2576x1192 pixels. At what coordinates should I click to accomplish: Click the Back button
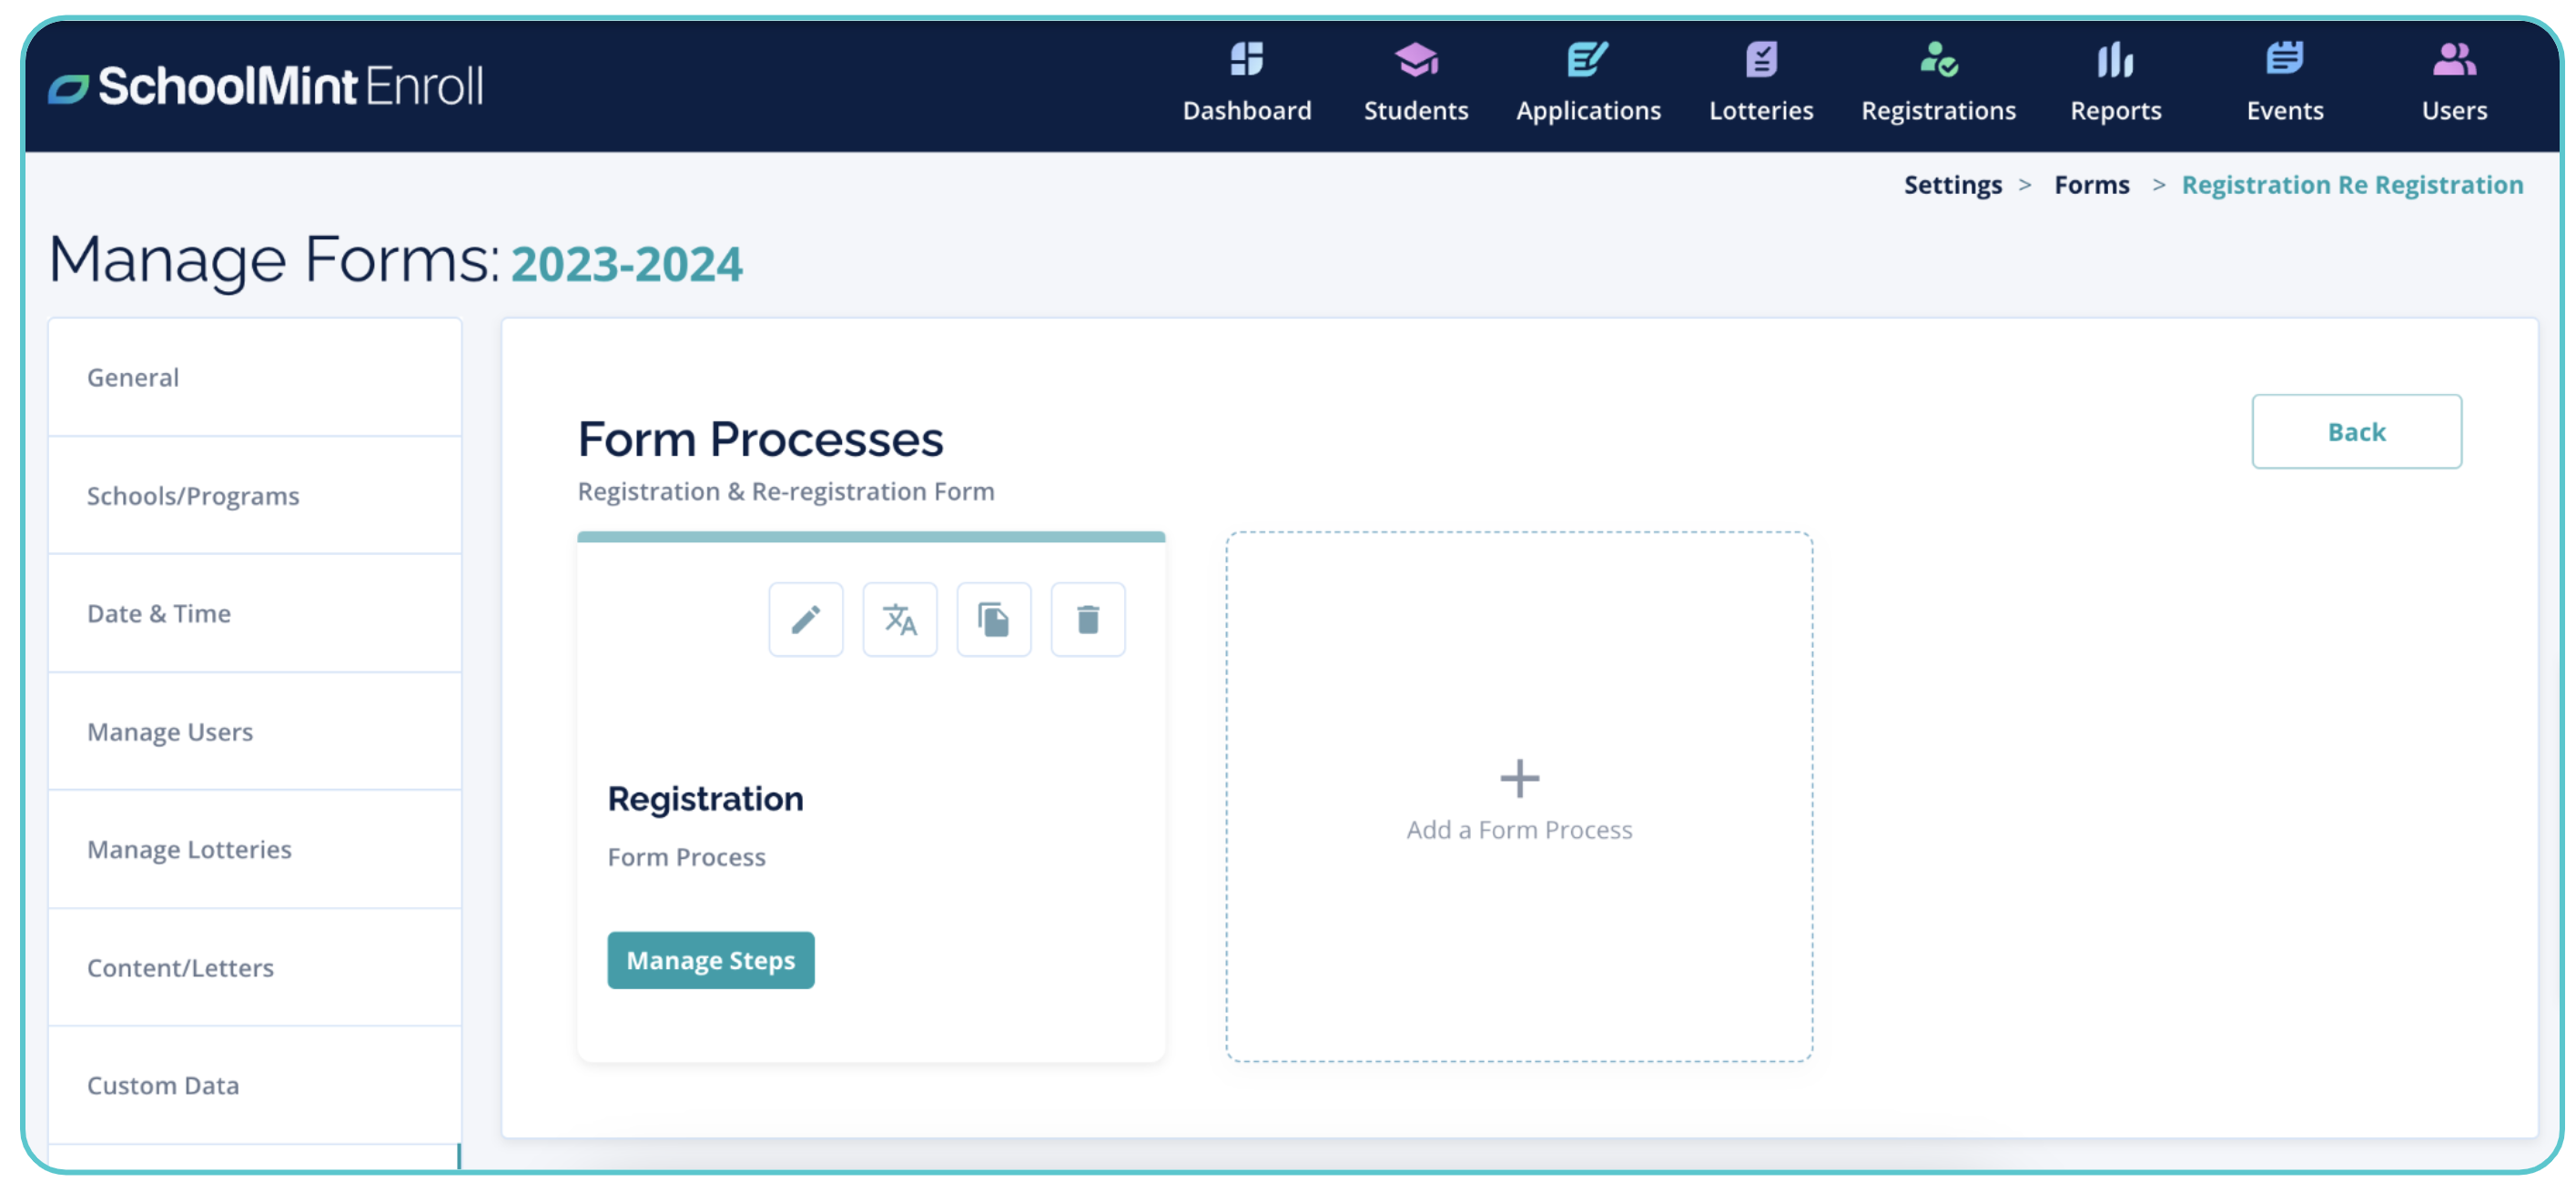pos(2355,431)
